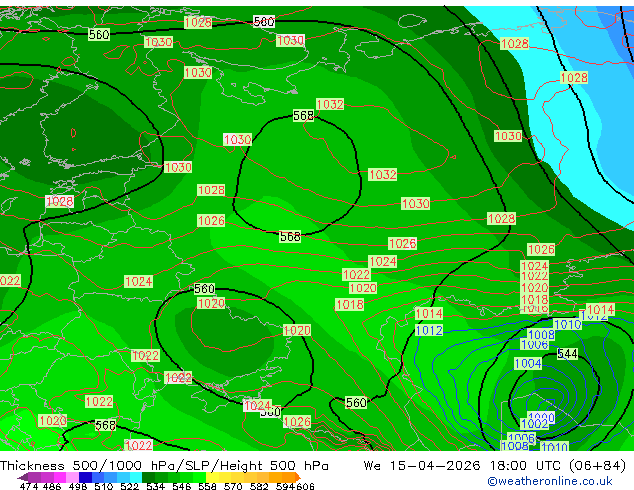Pick the bright magenta legend swatch
Viewport: 634px width, 490px height.
pyautogui.click(x=59, y=477)
